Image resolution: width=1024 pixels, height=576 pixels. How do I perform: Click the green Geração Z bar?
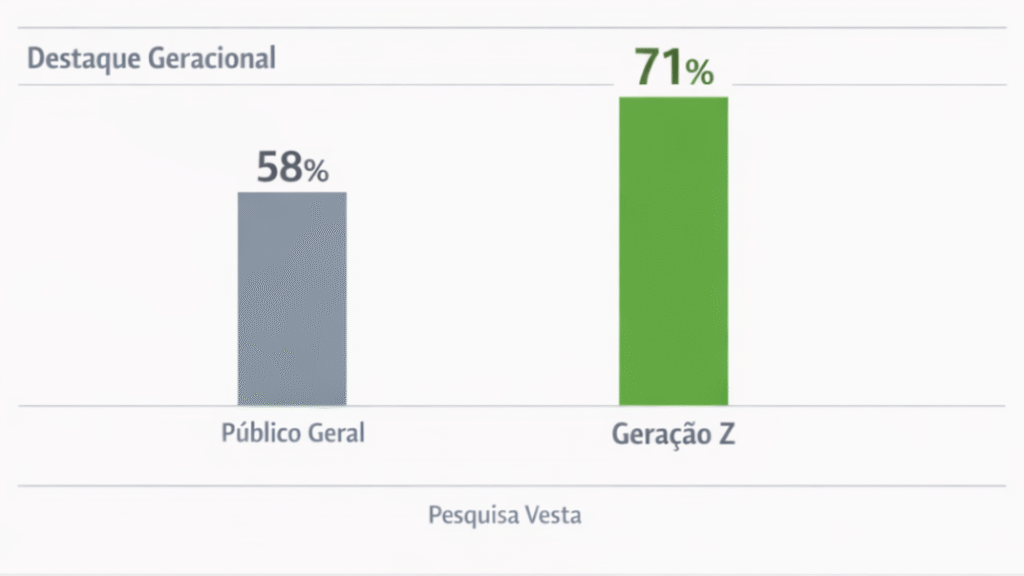[673, 250]
